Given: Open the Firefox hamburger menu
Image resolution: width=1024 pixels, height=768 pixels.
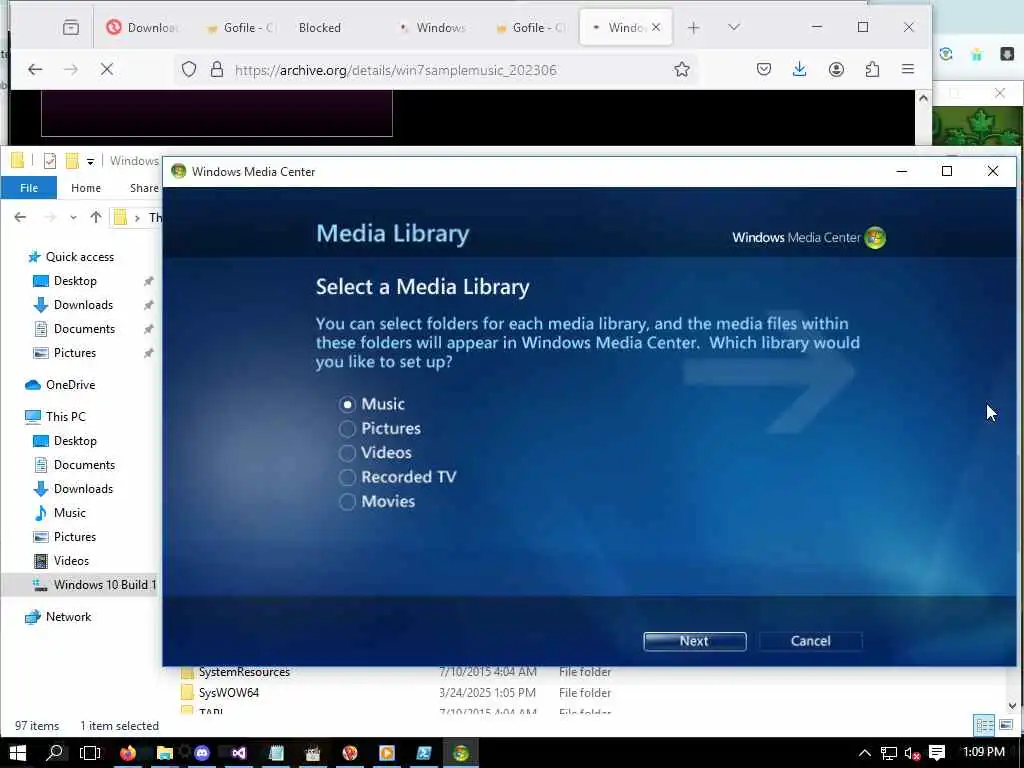Looking at the screenshot, I should 908,69.
